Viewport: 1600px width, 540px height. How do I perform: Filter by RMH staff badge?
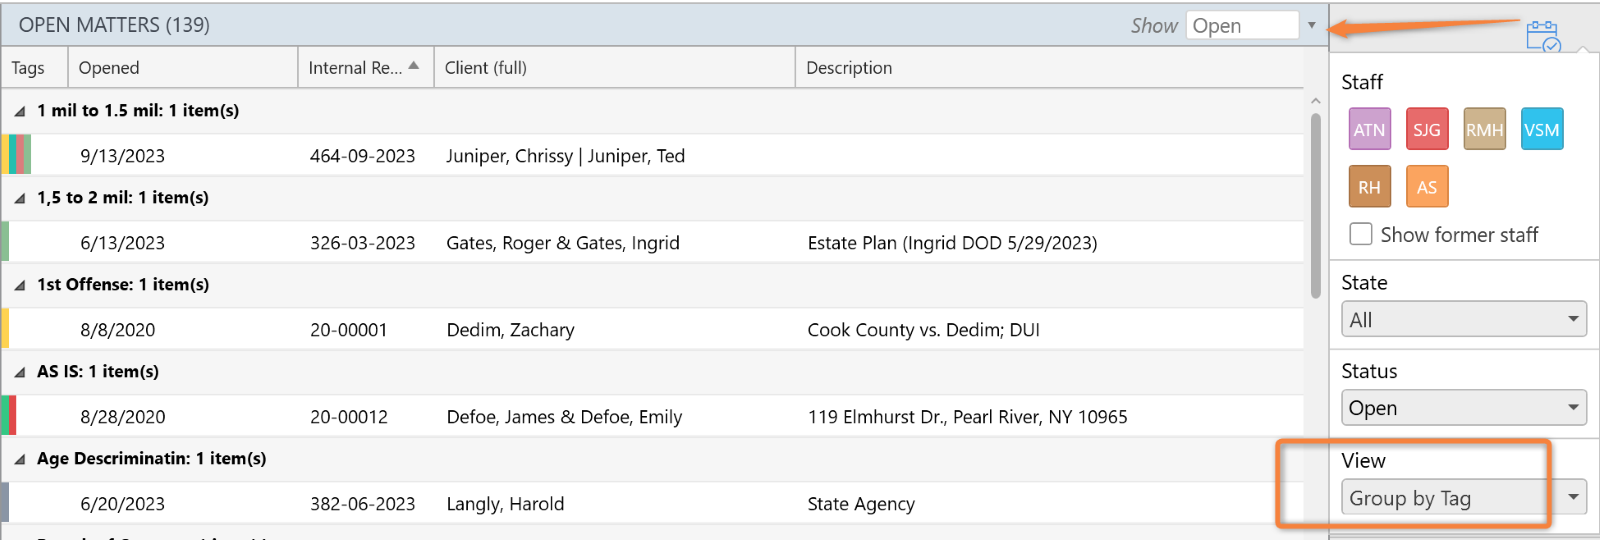tap(1484, 130)
